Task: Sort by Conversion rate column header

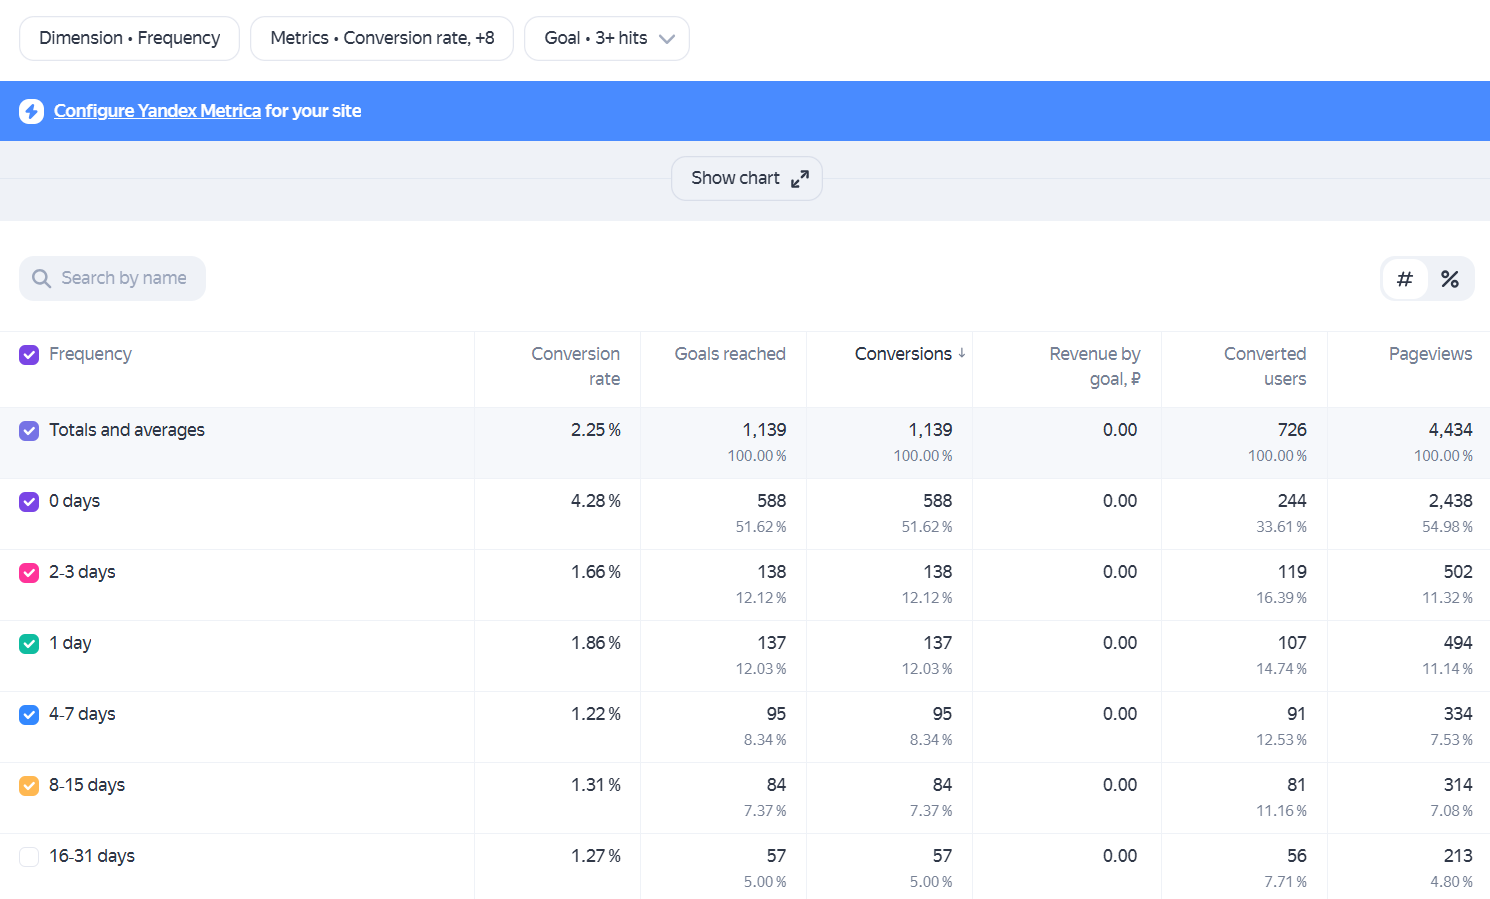Action: [575, 366]
